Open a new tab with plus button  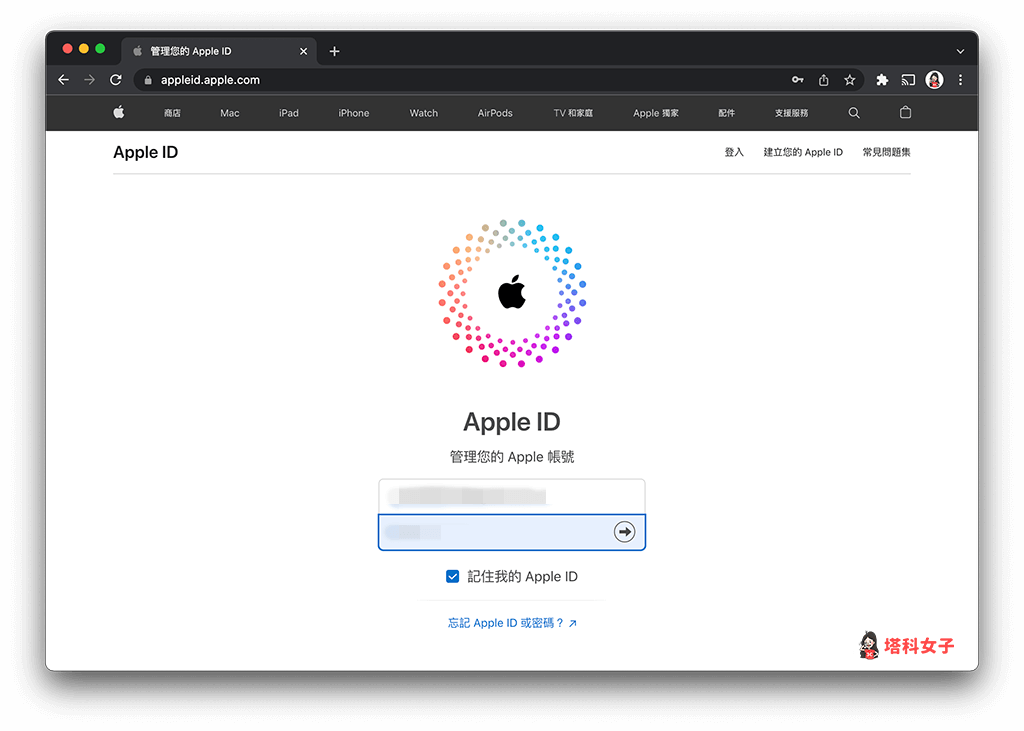(x=334, y=51)
